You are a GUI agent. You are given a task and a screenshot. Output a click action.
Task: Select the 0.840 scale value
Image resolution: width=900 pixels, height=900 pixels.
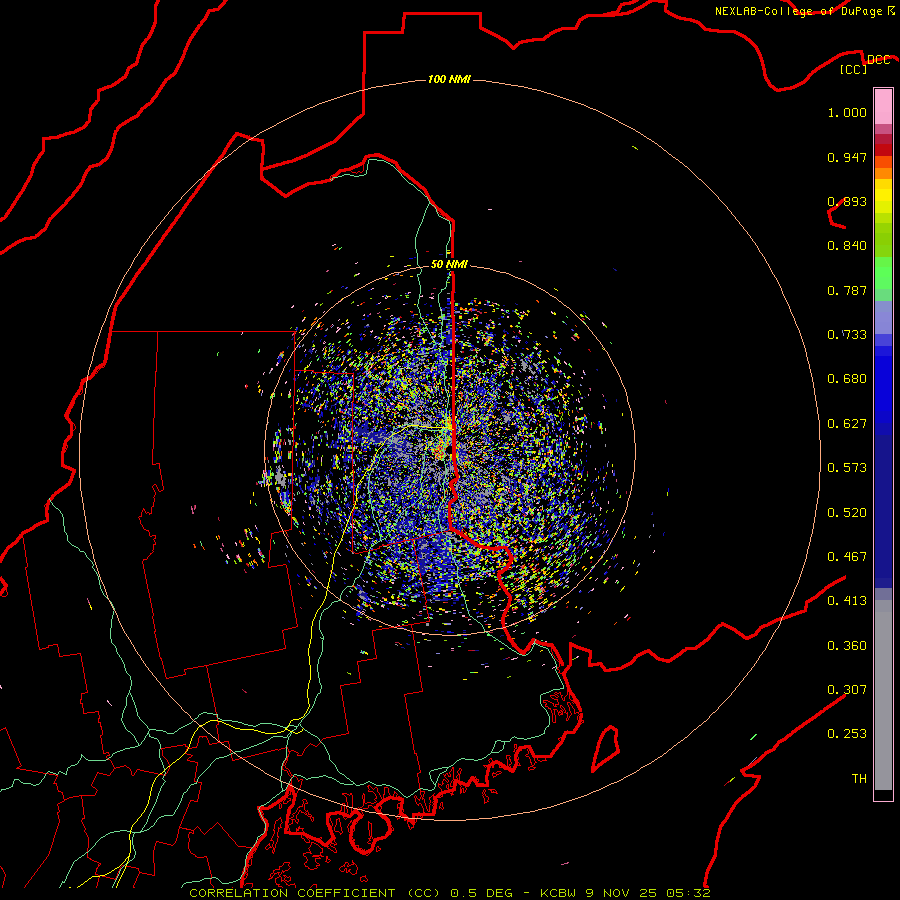click(847, 246)
